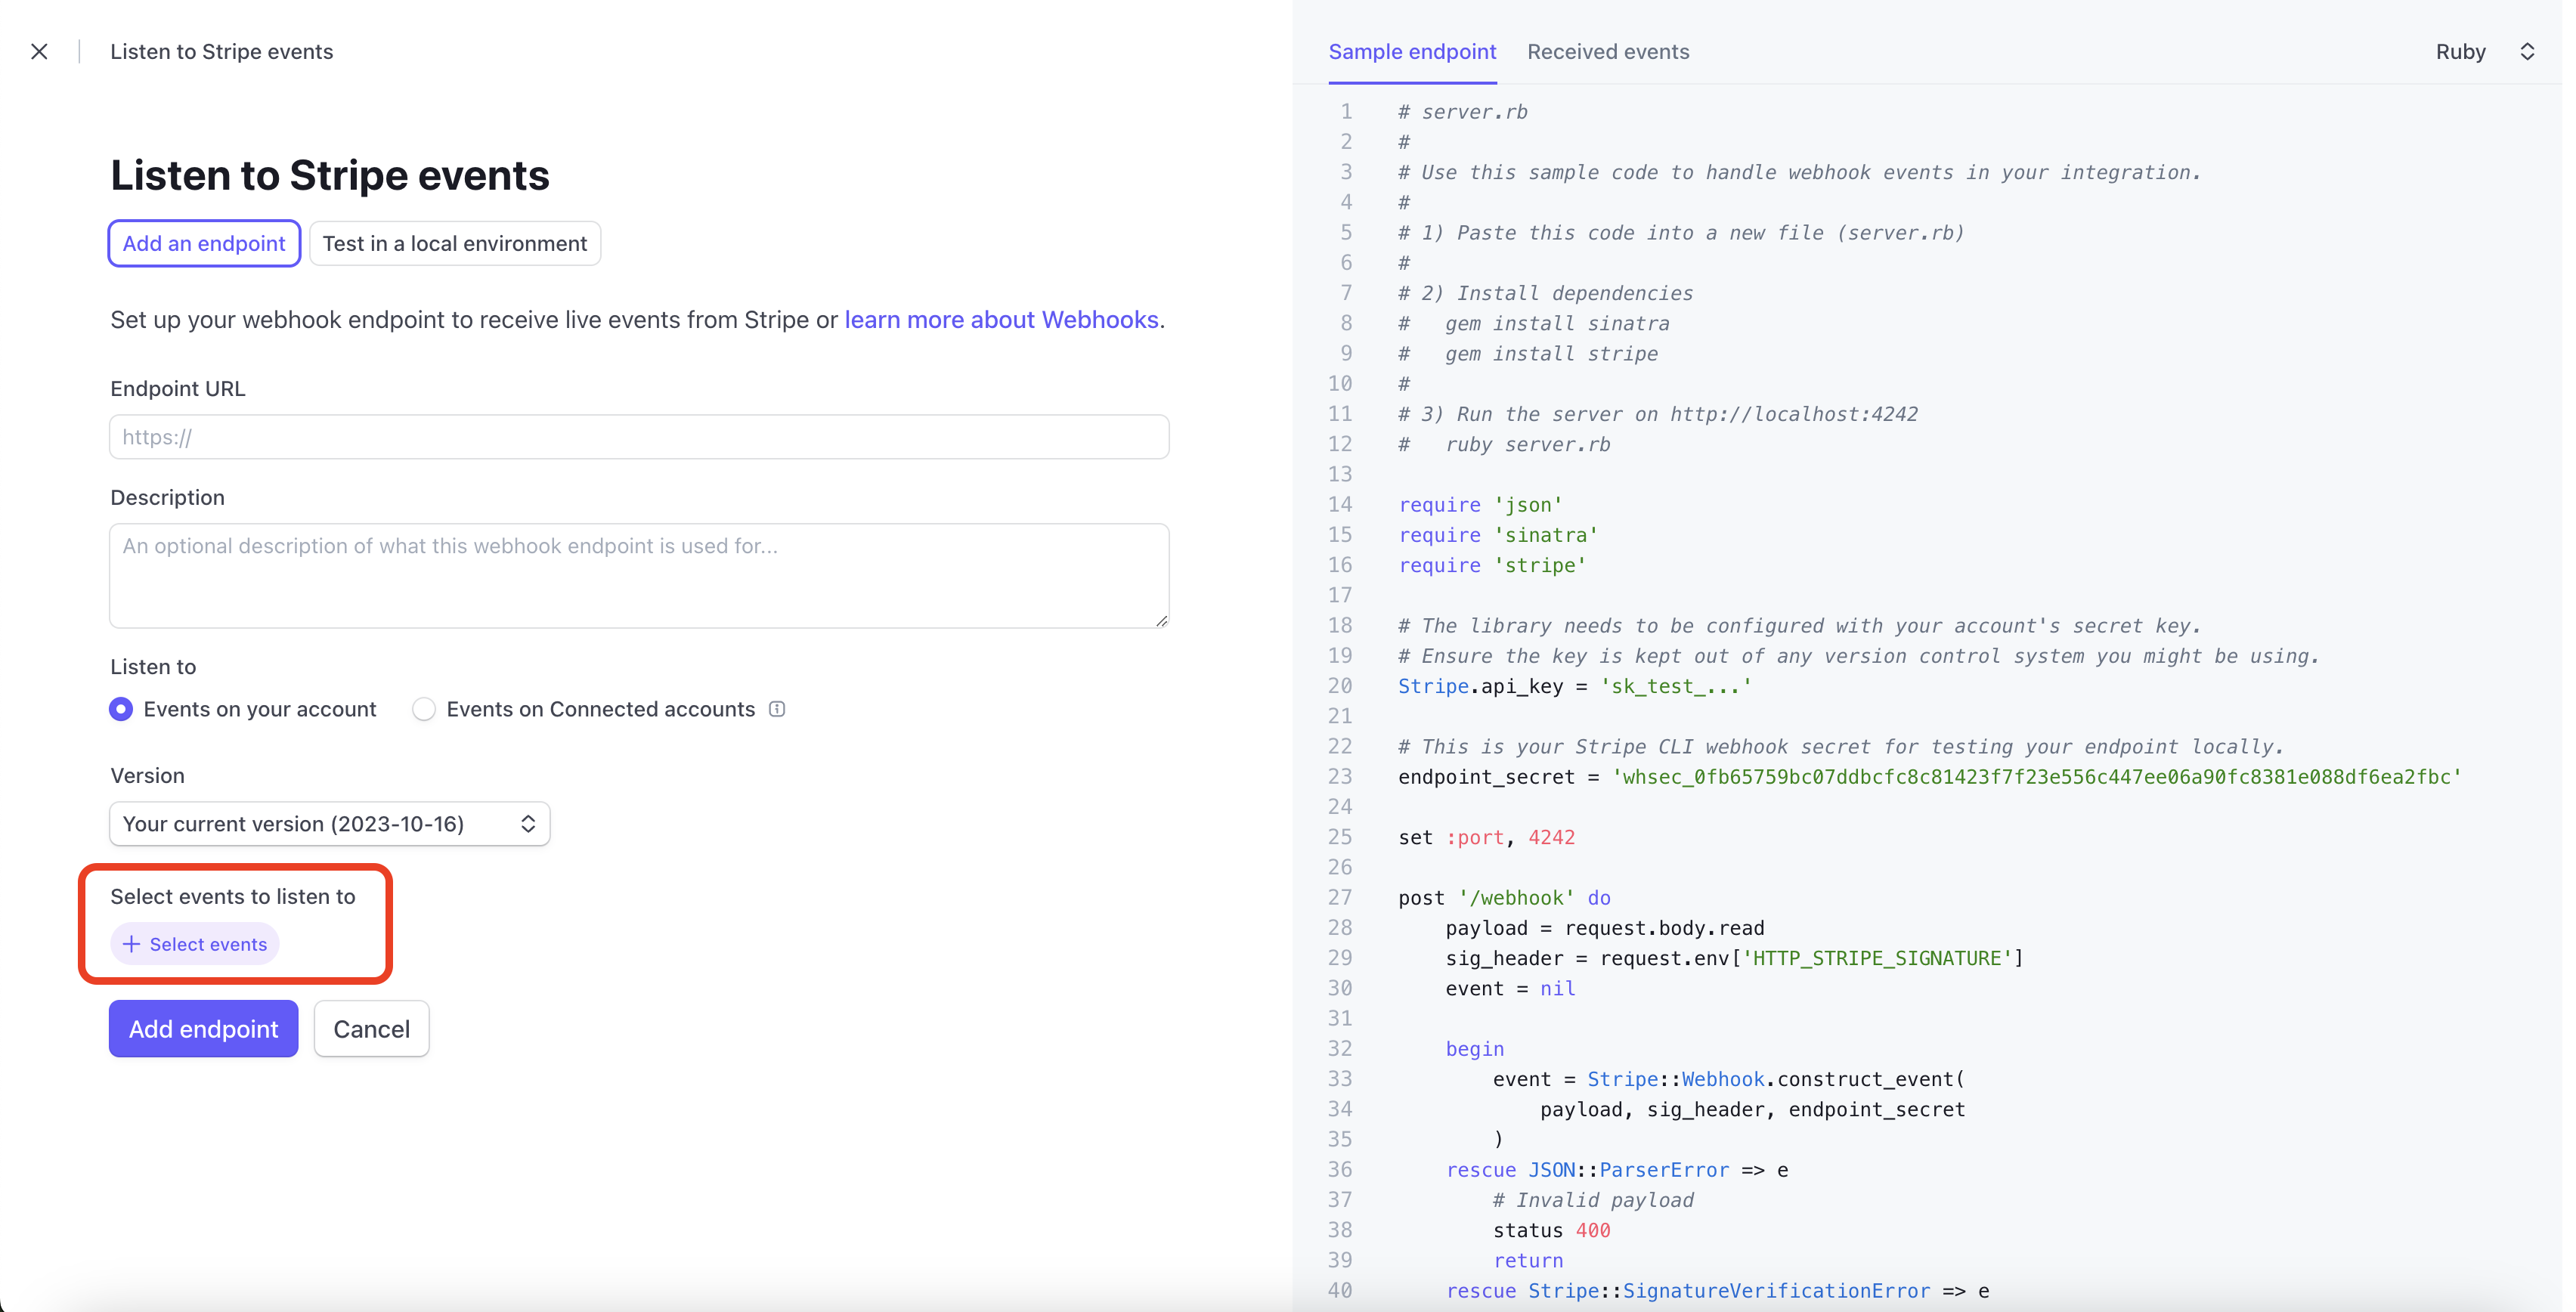Image resolution: width=2576 pixels, height=1312 pixels.
Task: Cancel the endpoint creation
Action: point(371,1029)
